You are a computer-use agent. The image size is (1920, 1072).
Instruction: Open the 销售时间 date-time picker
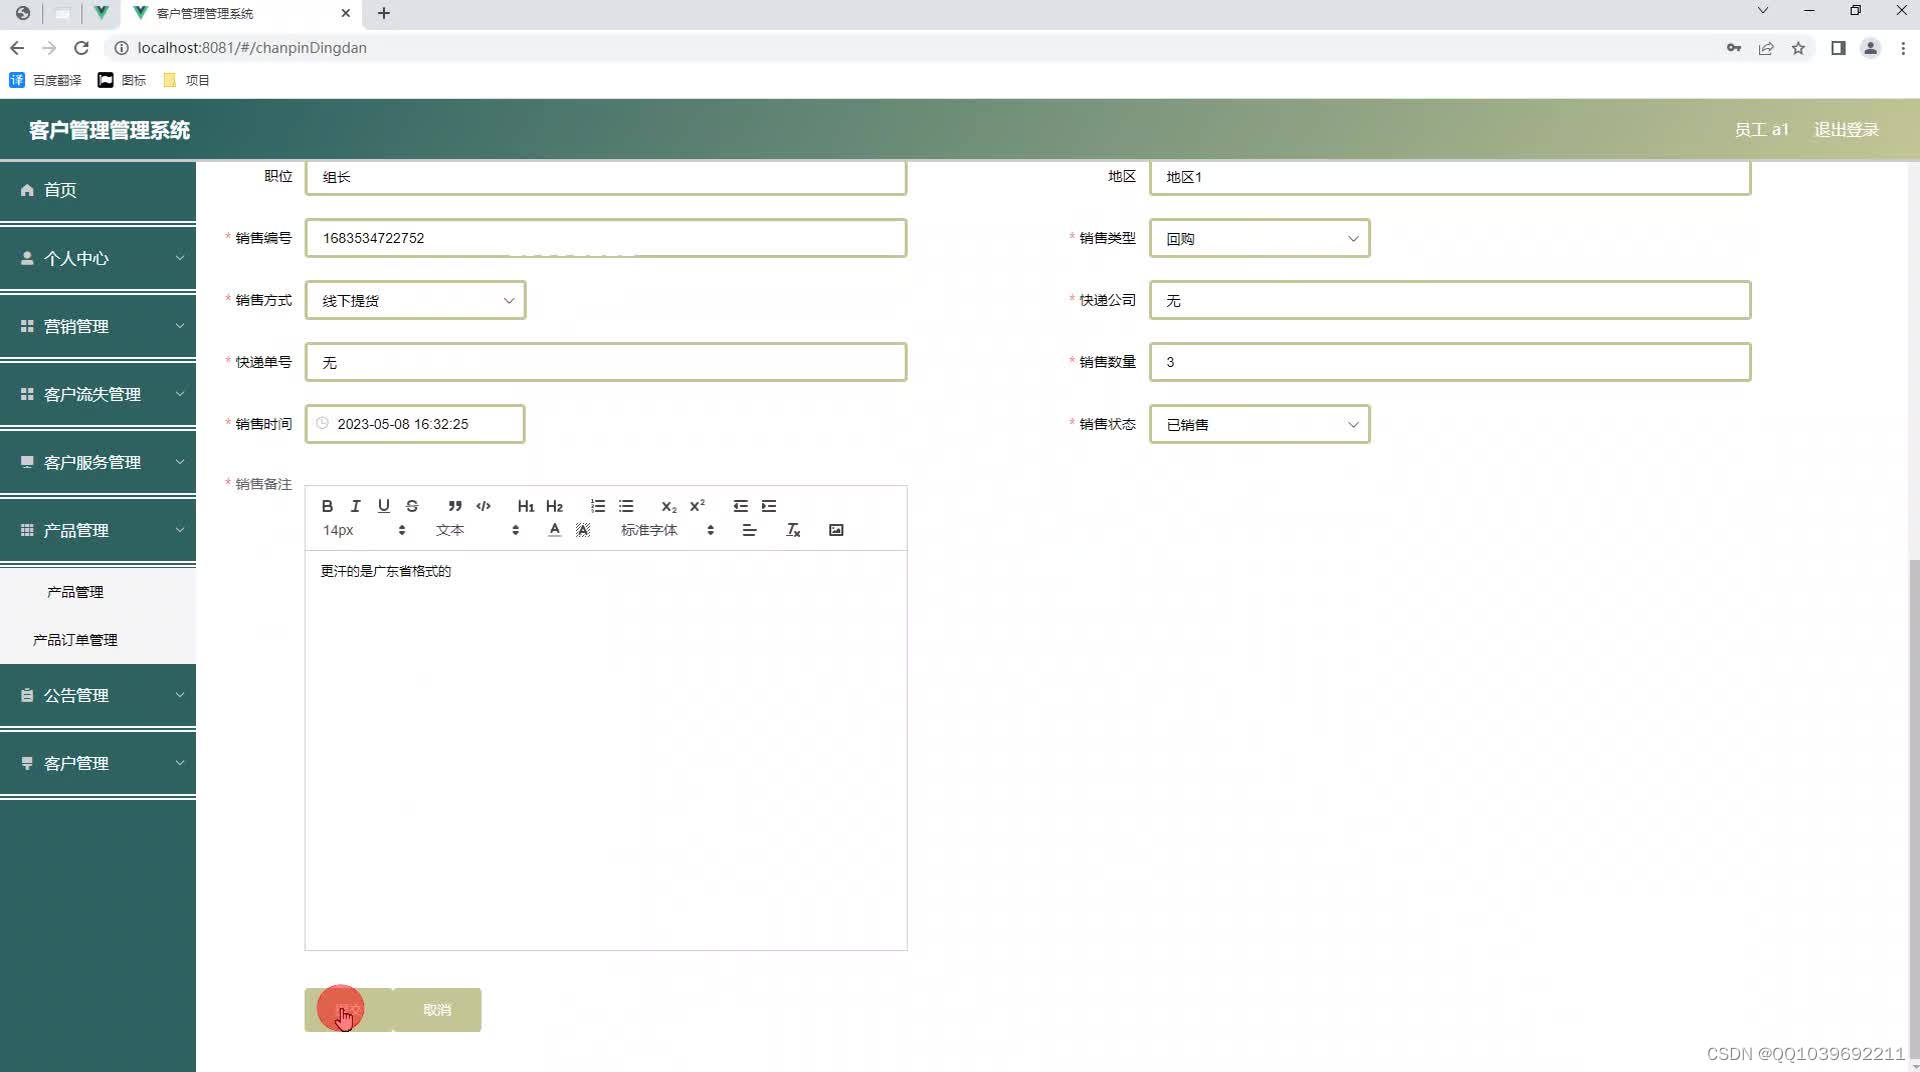415,424
